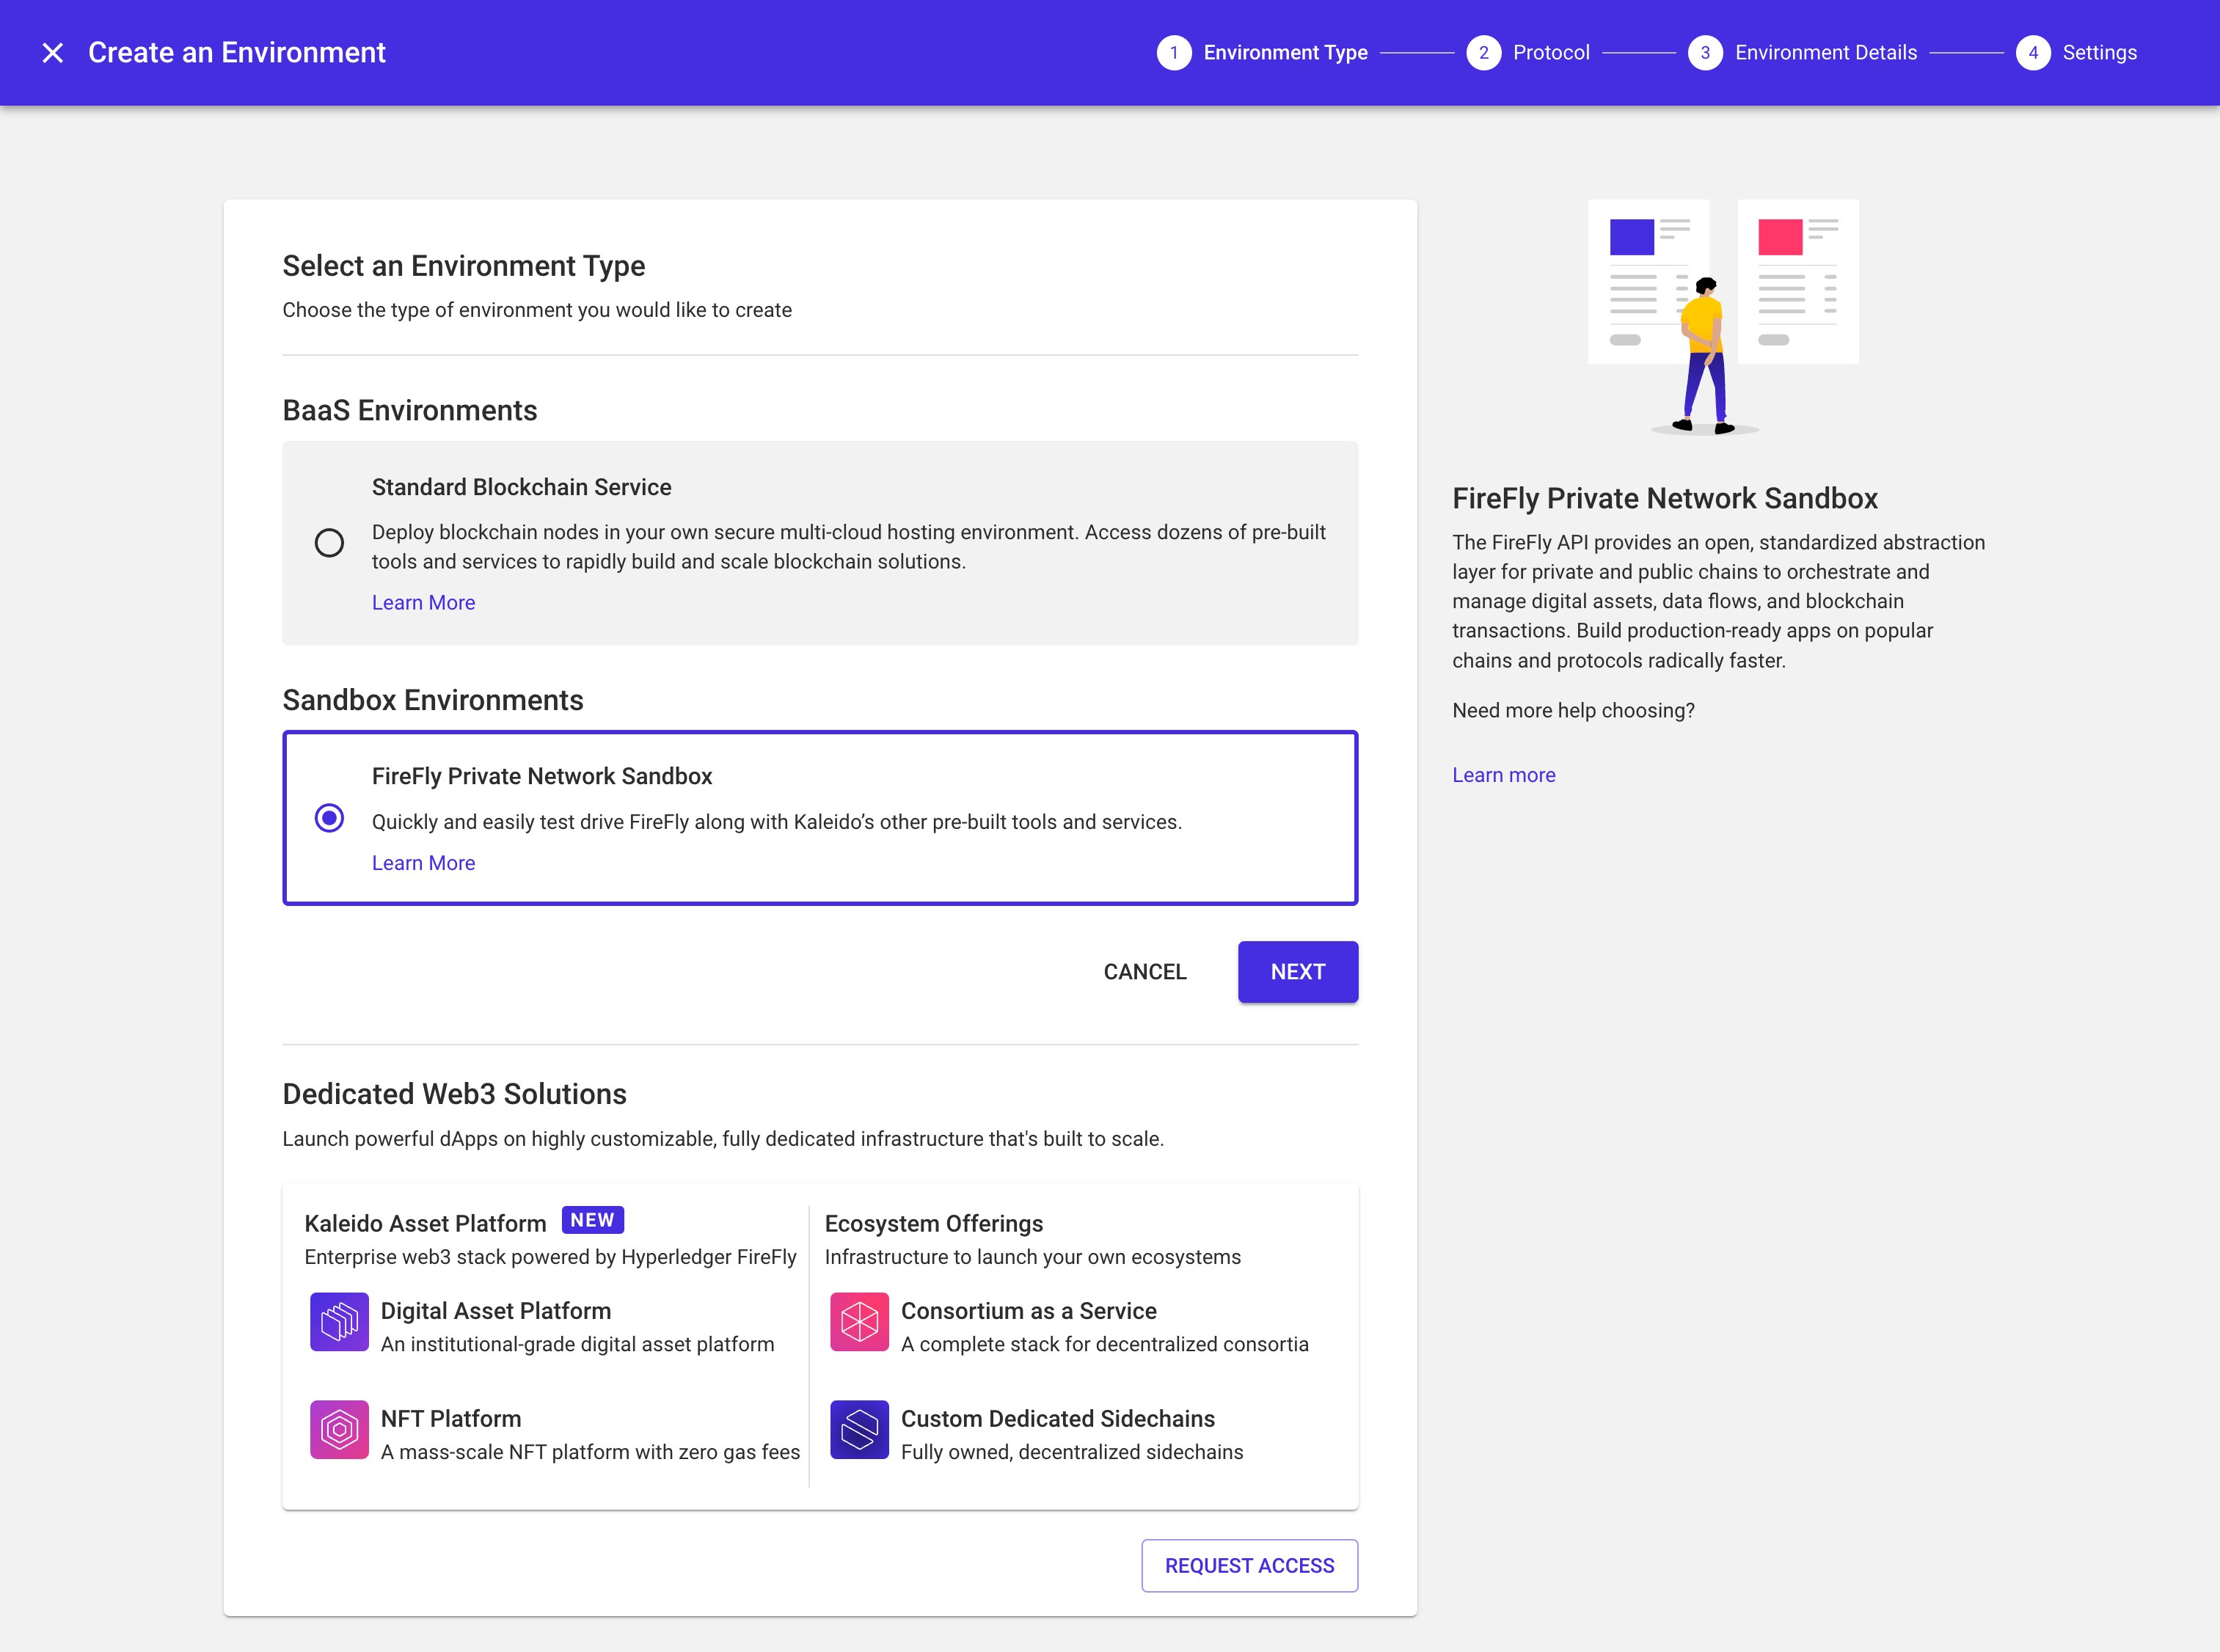Click the Kaleido Asset Platform heading
The height and width of the screenshot is (1652, 2220).
pyautogui.click(x=425, y=1224)
